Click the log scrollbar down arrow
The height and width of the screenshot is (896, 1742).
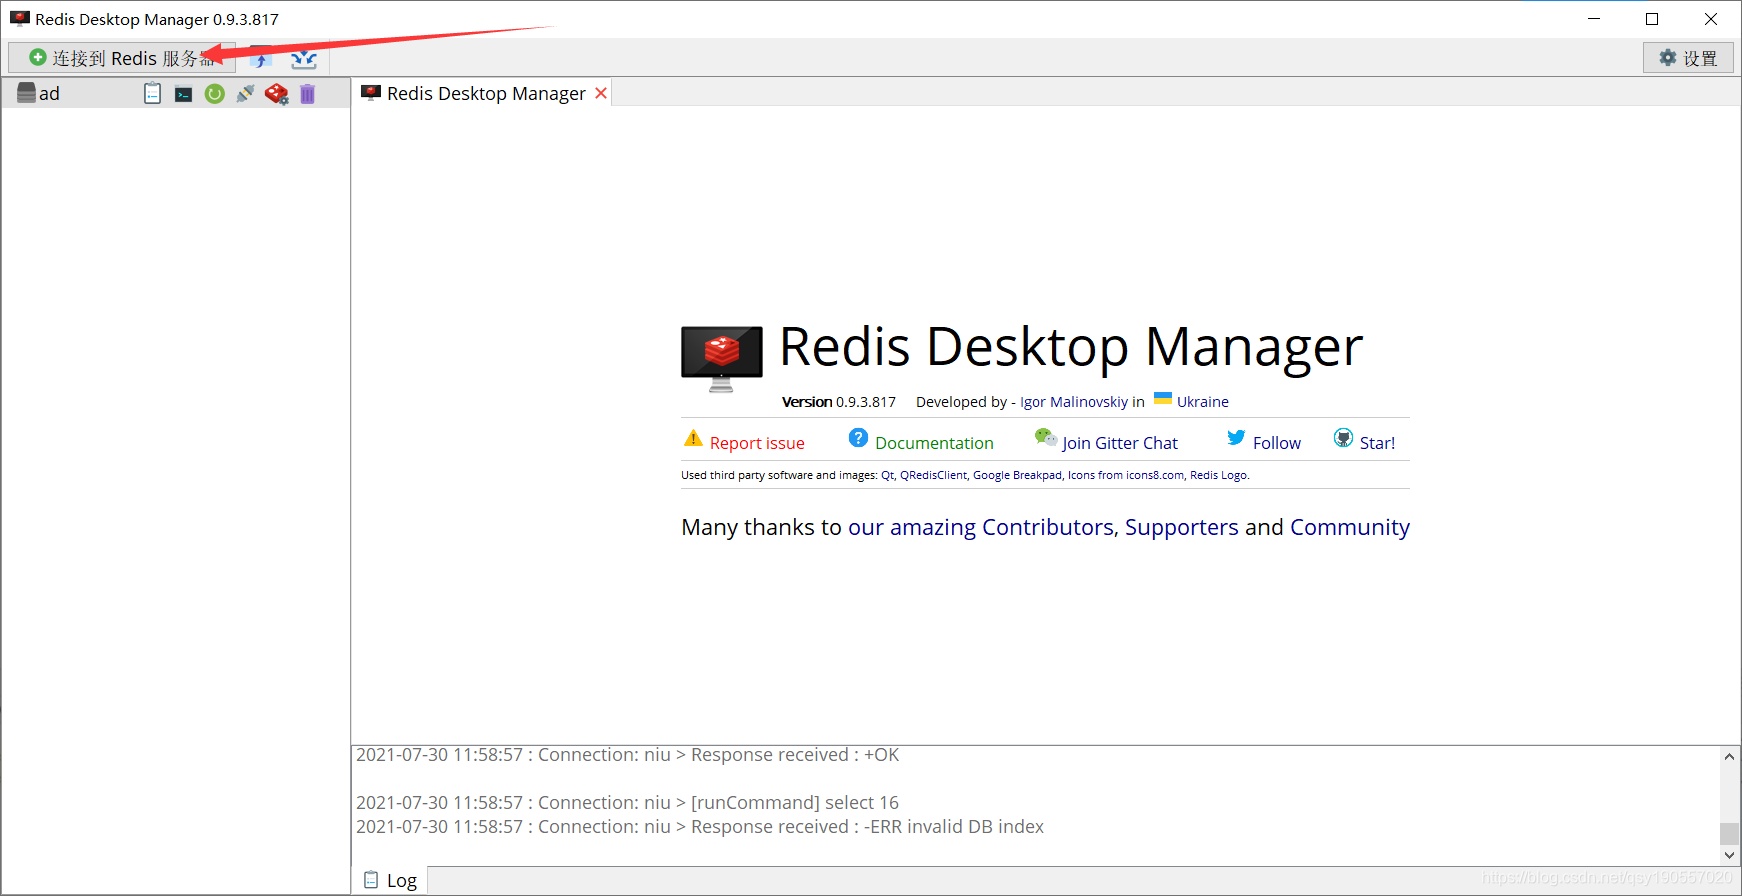pyautogui.click(x=1729, y=856)
